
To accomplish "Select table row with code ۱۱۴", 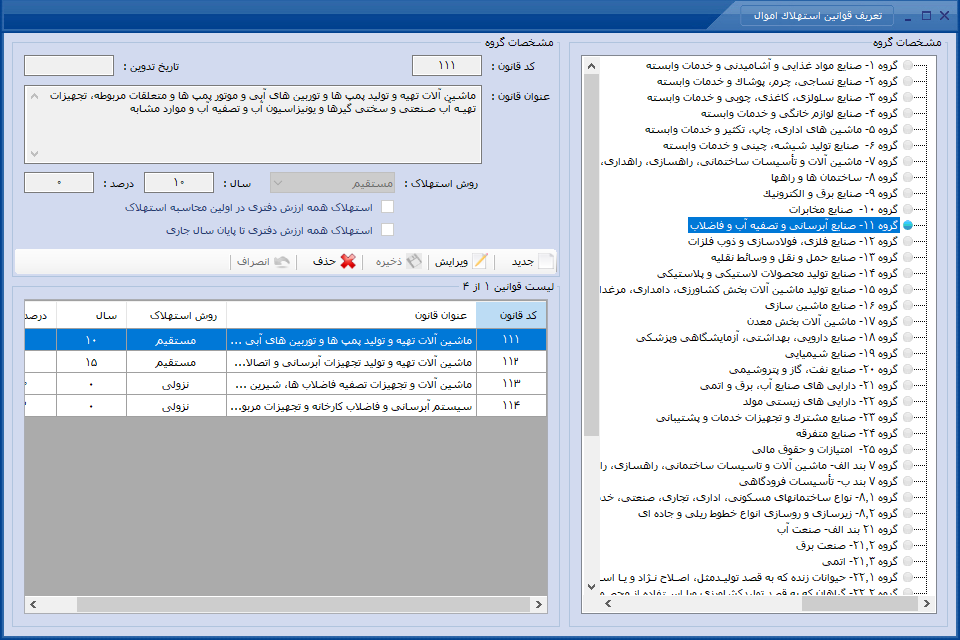I will 285,406.
